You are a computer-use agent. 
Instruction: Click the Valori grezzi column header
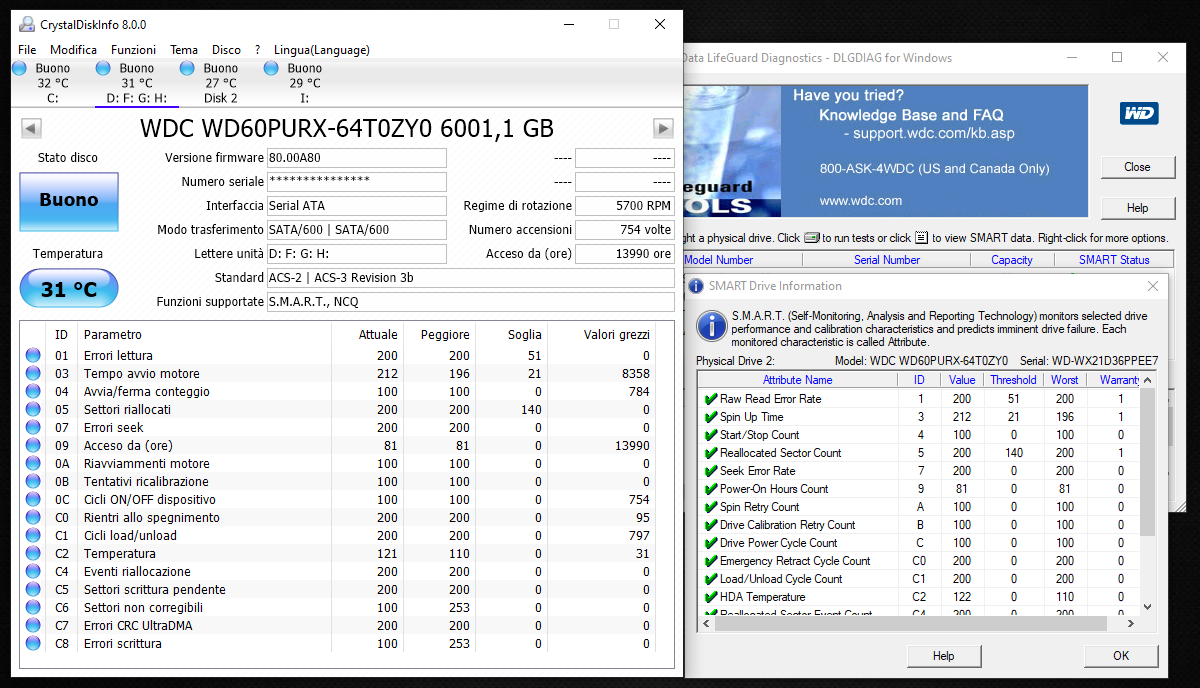(604, 335)
